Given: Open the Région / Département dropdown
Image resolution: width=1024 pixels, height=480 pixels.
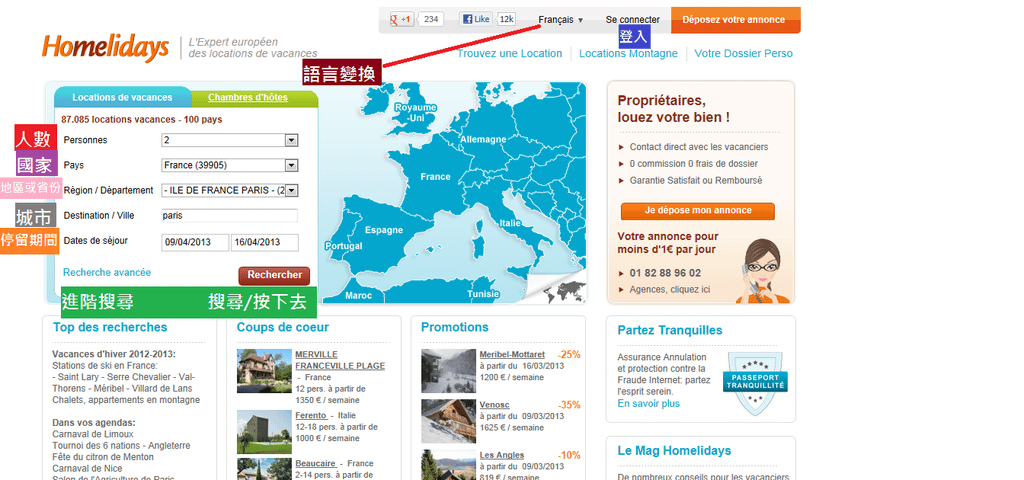Looking at the screenshot, I should tap(230, 190).
